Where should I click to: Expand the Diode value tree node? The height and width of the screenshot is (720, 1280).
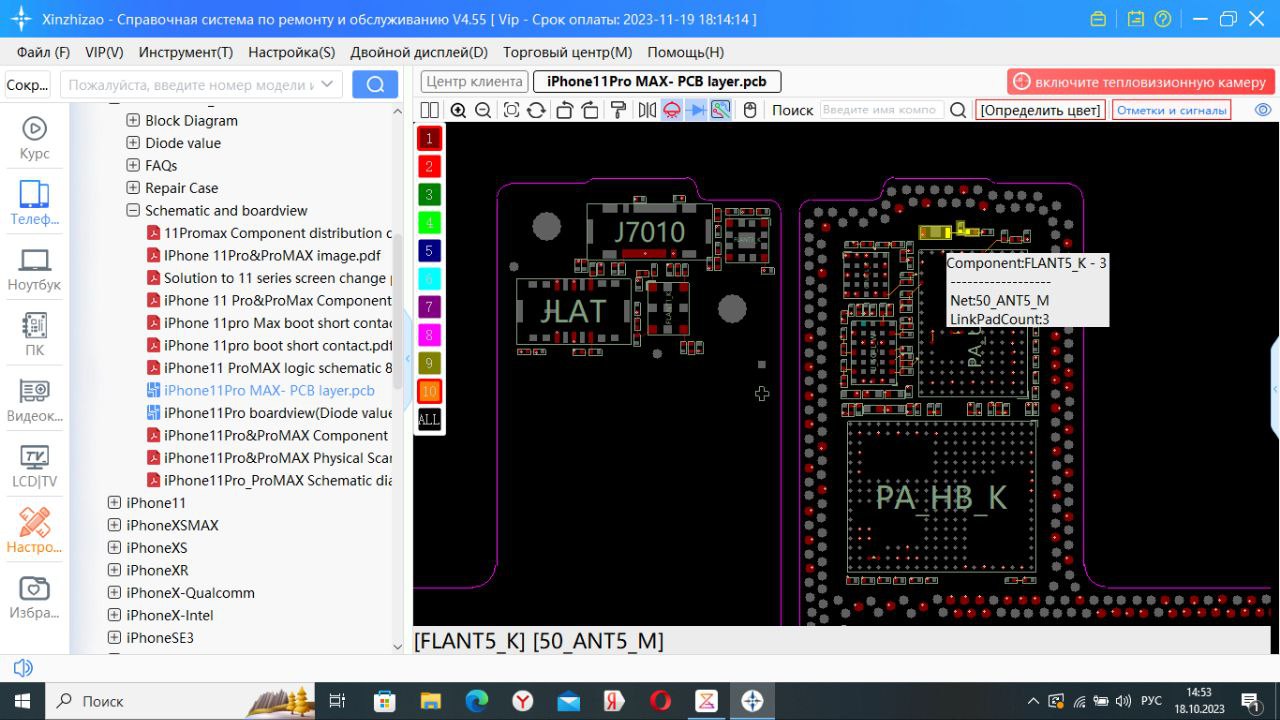pyautogui.click(x=133, y=143)
